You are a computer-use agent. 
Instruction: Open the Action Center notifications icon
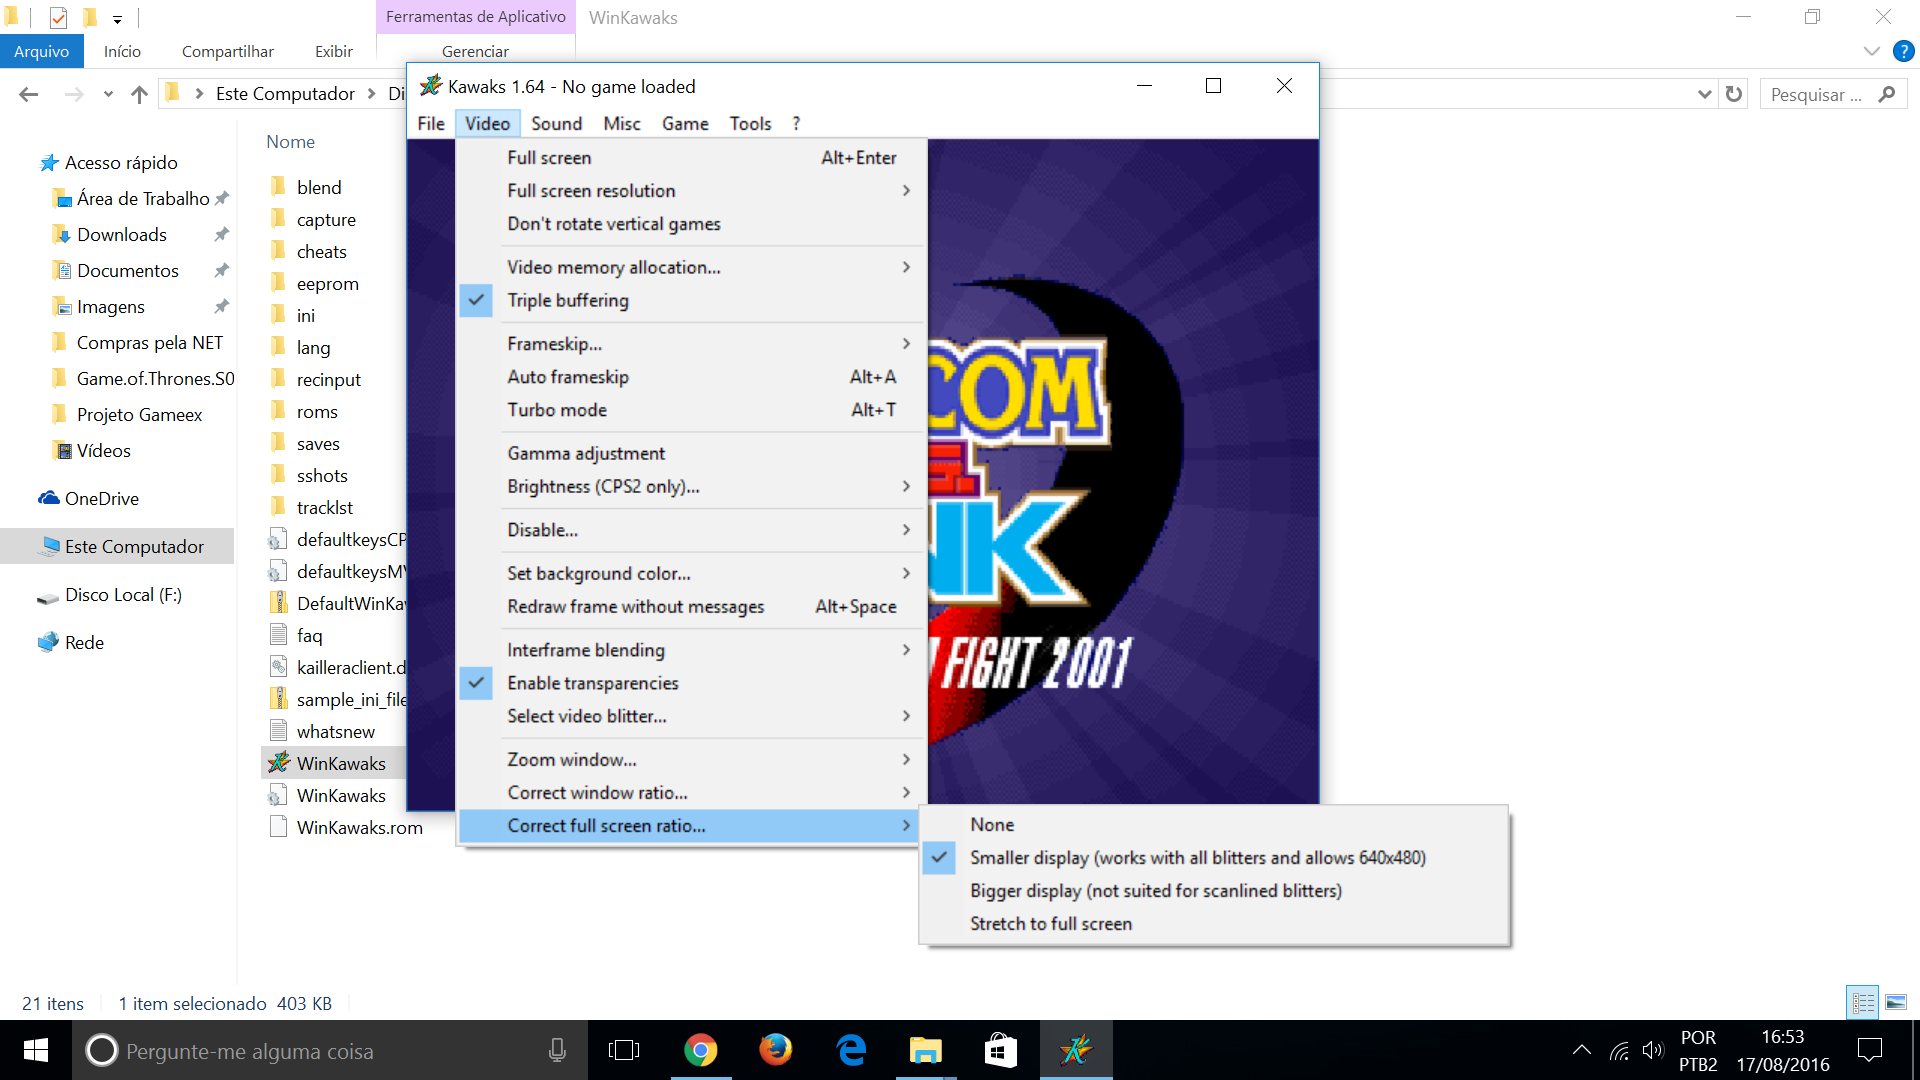point(1869,1050)
